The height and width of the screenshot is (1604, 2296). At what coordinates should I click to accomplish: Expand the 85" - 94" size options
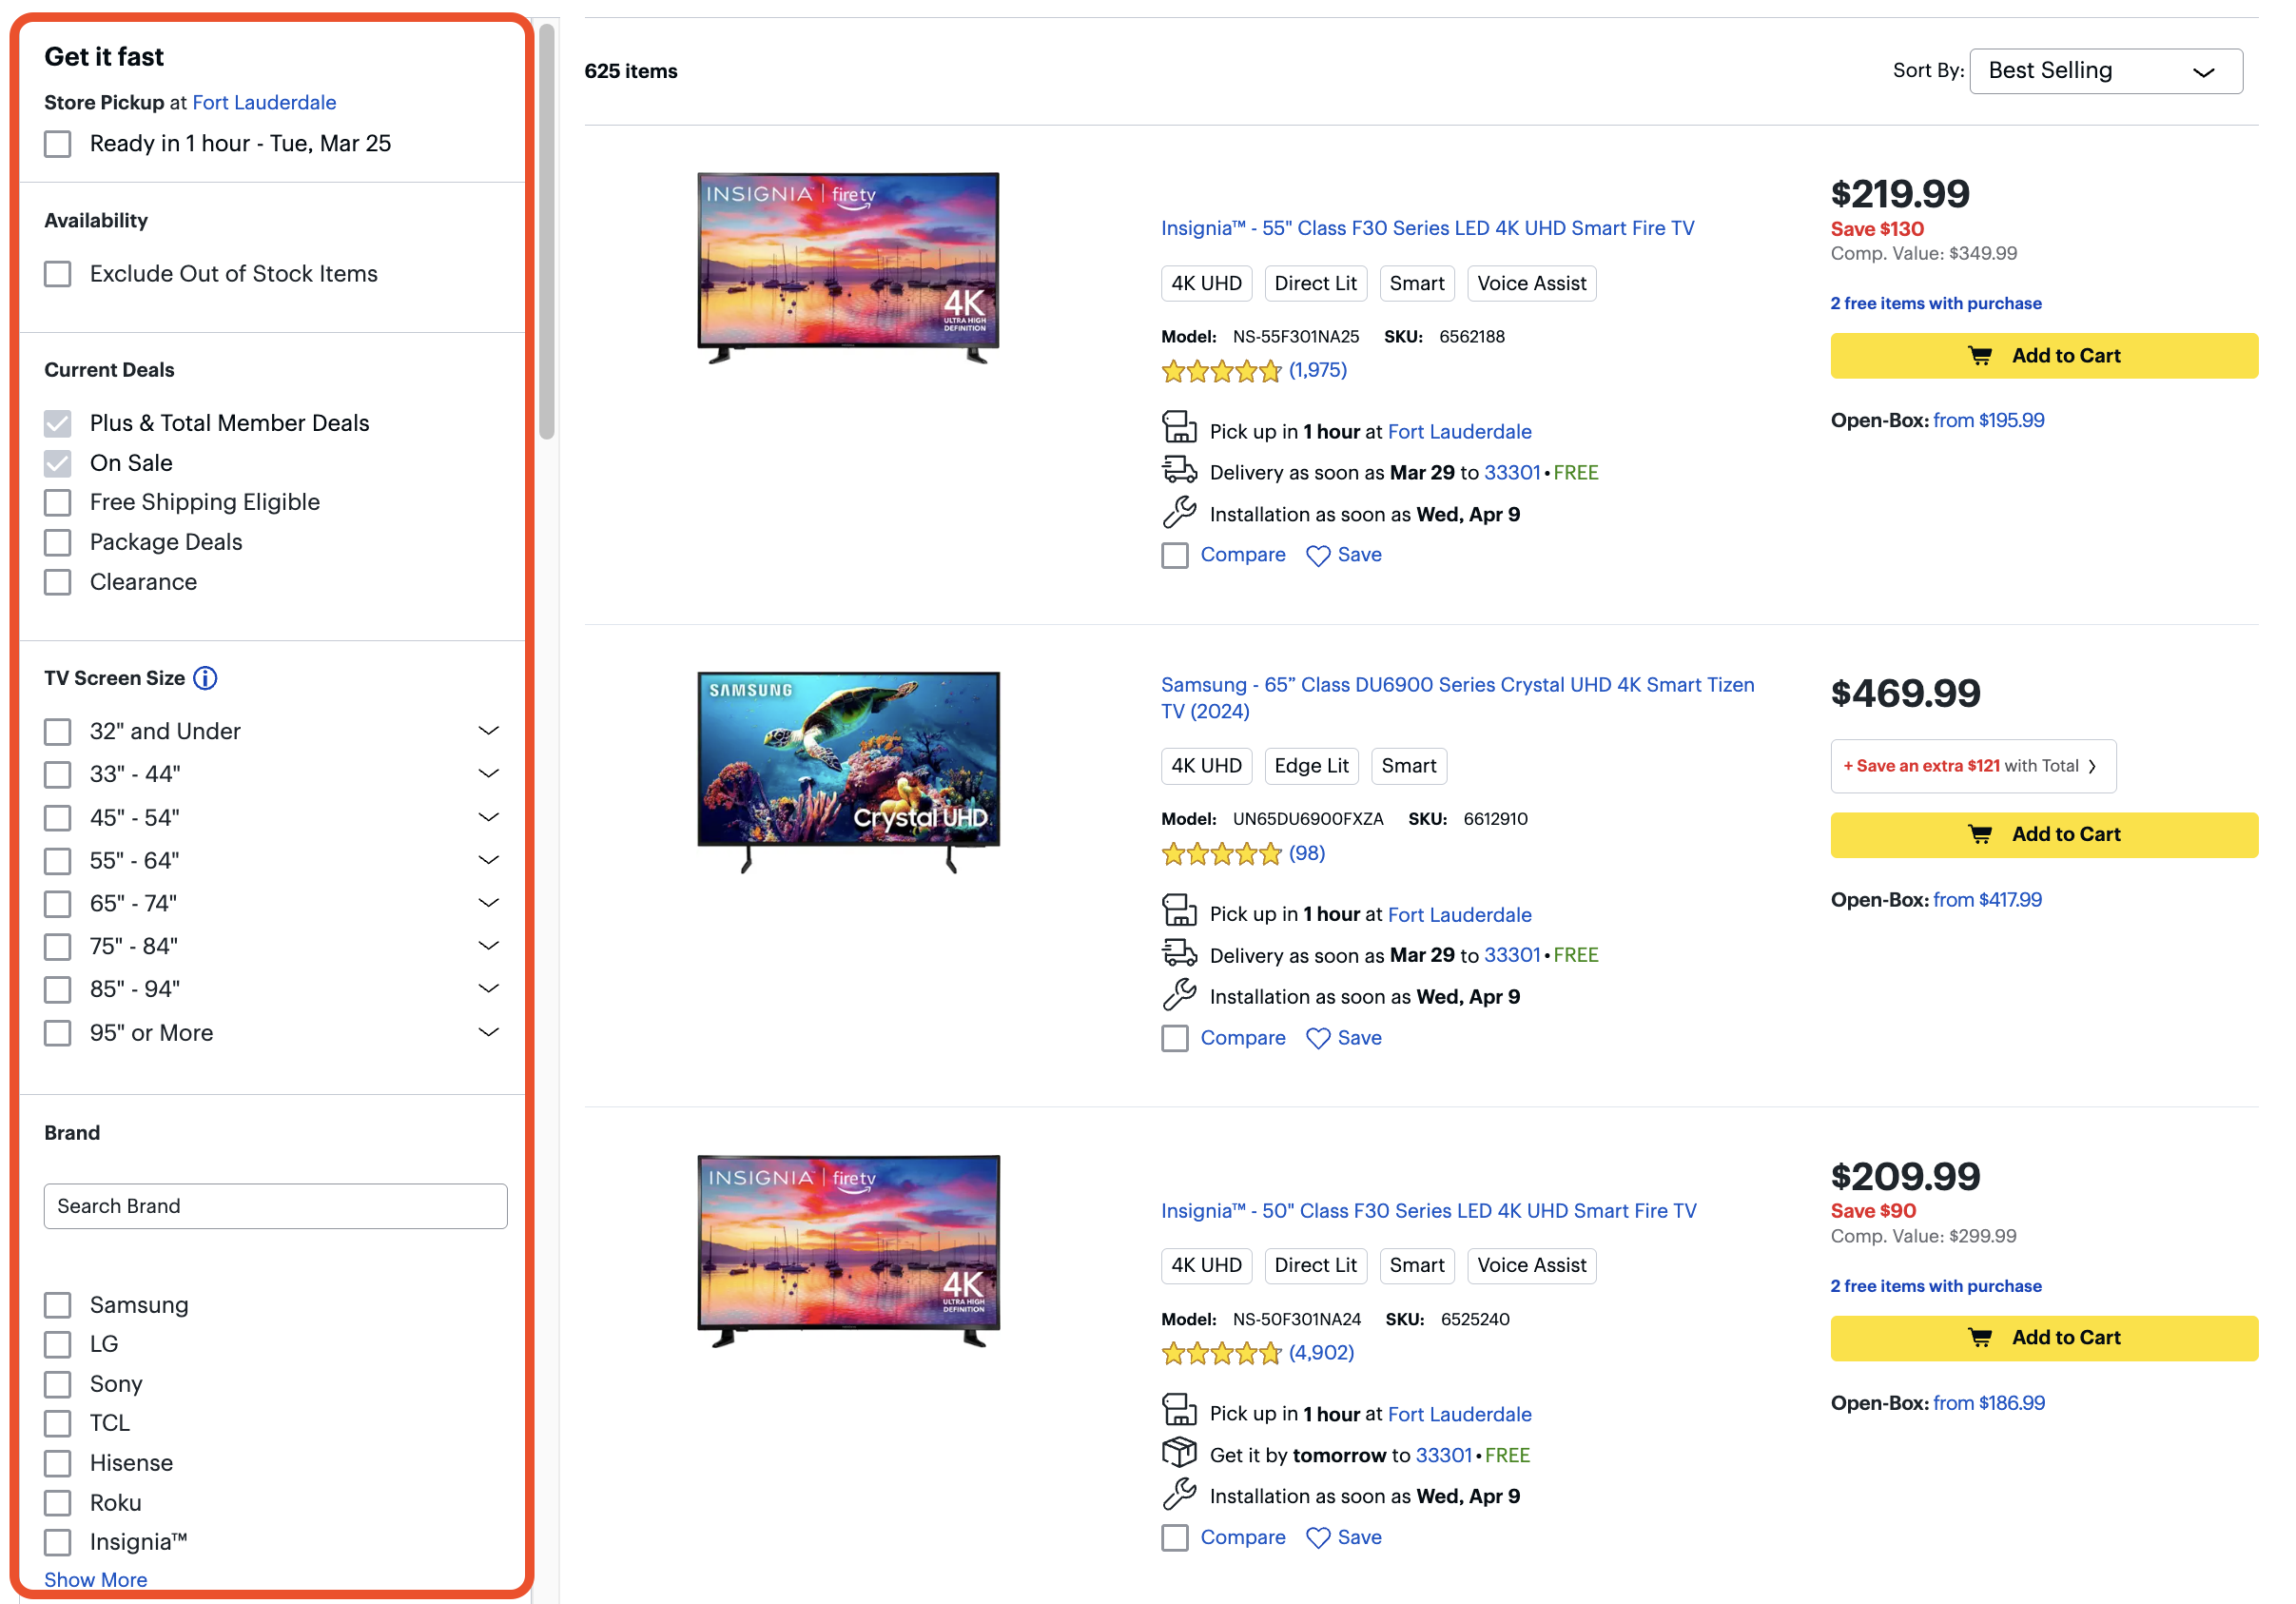pyautogui.click(x=488, y=989)
